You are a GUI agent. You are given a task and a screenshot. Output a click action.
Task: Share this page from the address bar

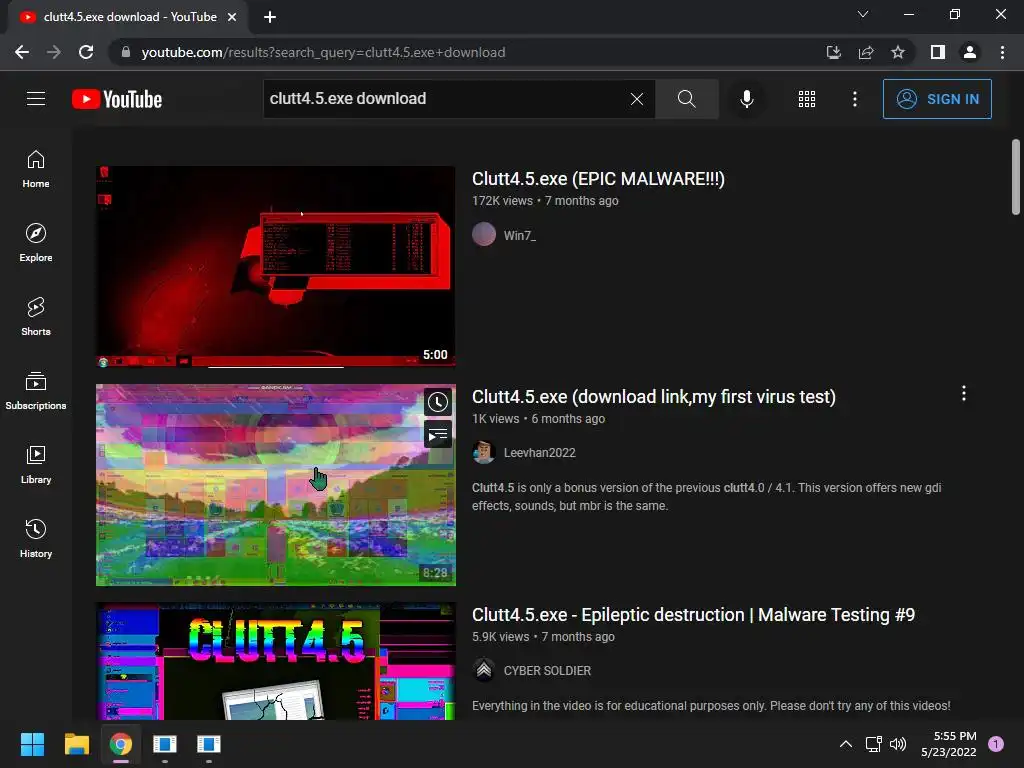coord(866,52)
